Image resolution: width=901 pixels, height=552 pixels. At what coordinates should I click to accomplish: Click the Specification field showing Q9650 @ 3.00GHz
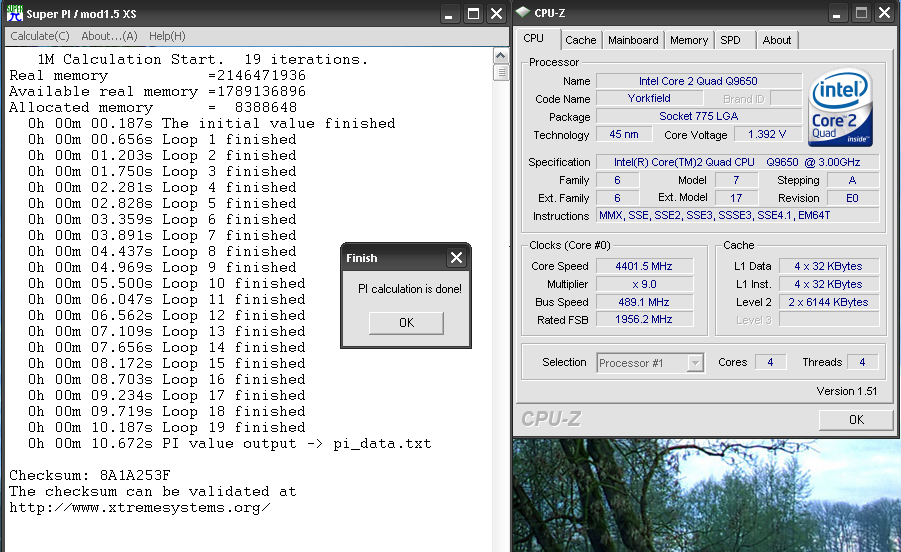pyautogui.click(x=737, y=162)
